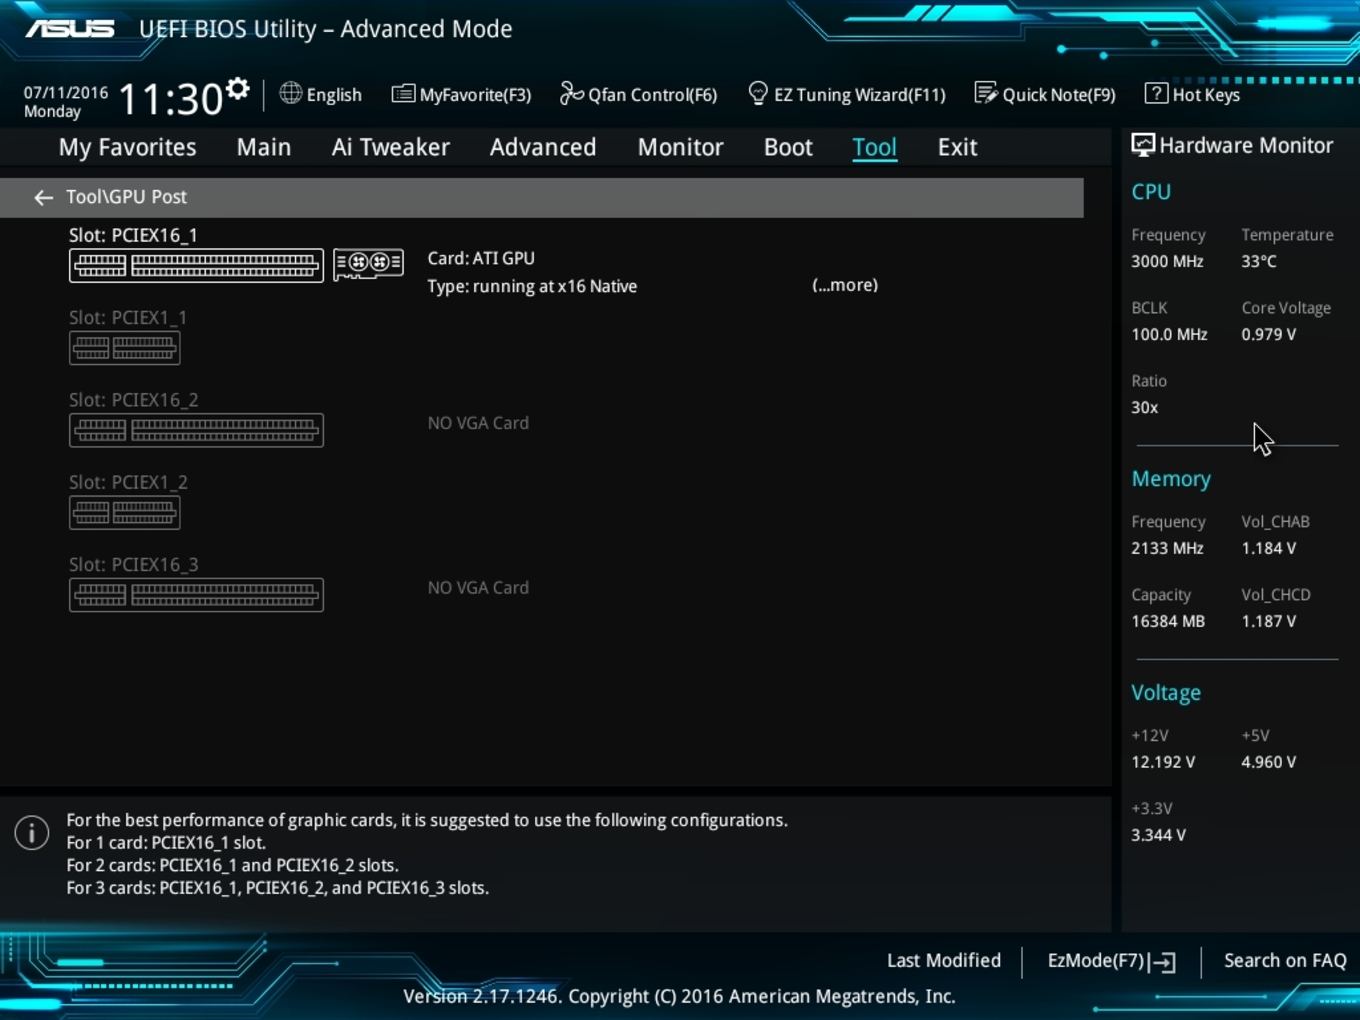Viewport: 1360px width, 1020px height.
Task: Launch EZ Tuning Wizard(F11) label
Action: click(x=860, y=95)
